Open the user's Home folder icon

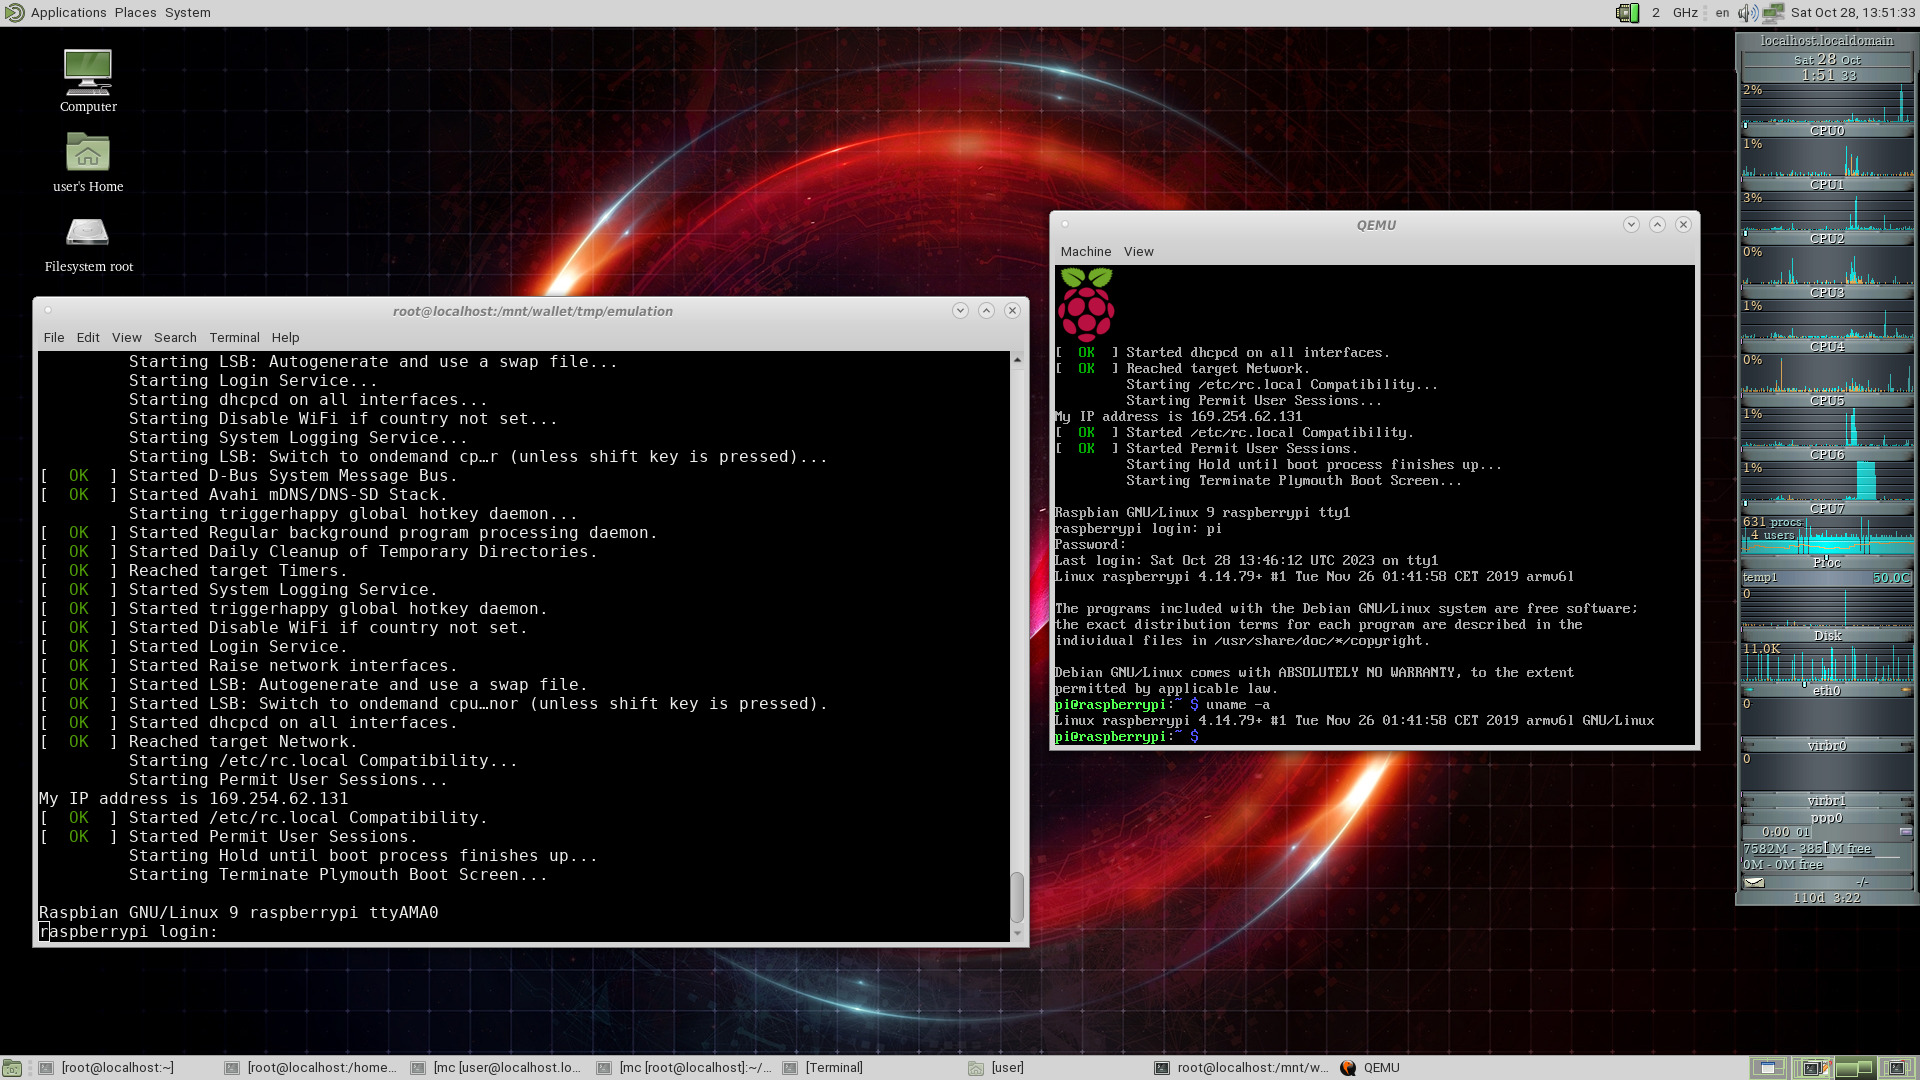[88, 153]
